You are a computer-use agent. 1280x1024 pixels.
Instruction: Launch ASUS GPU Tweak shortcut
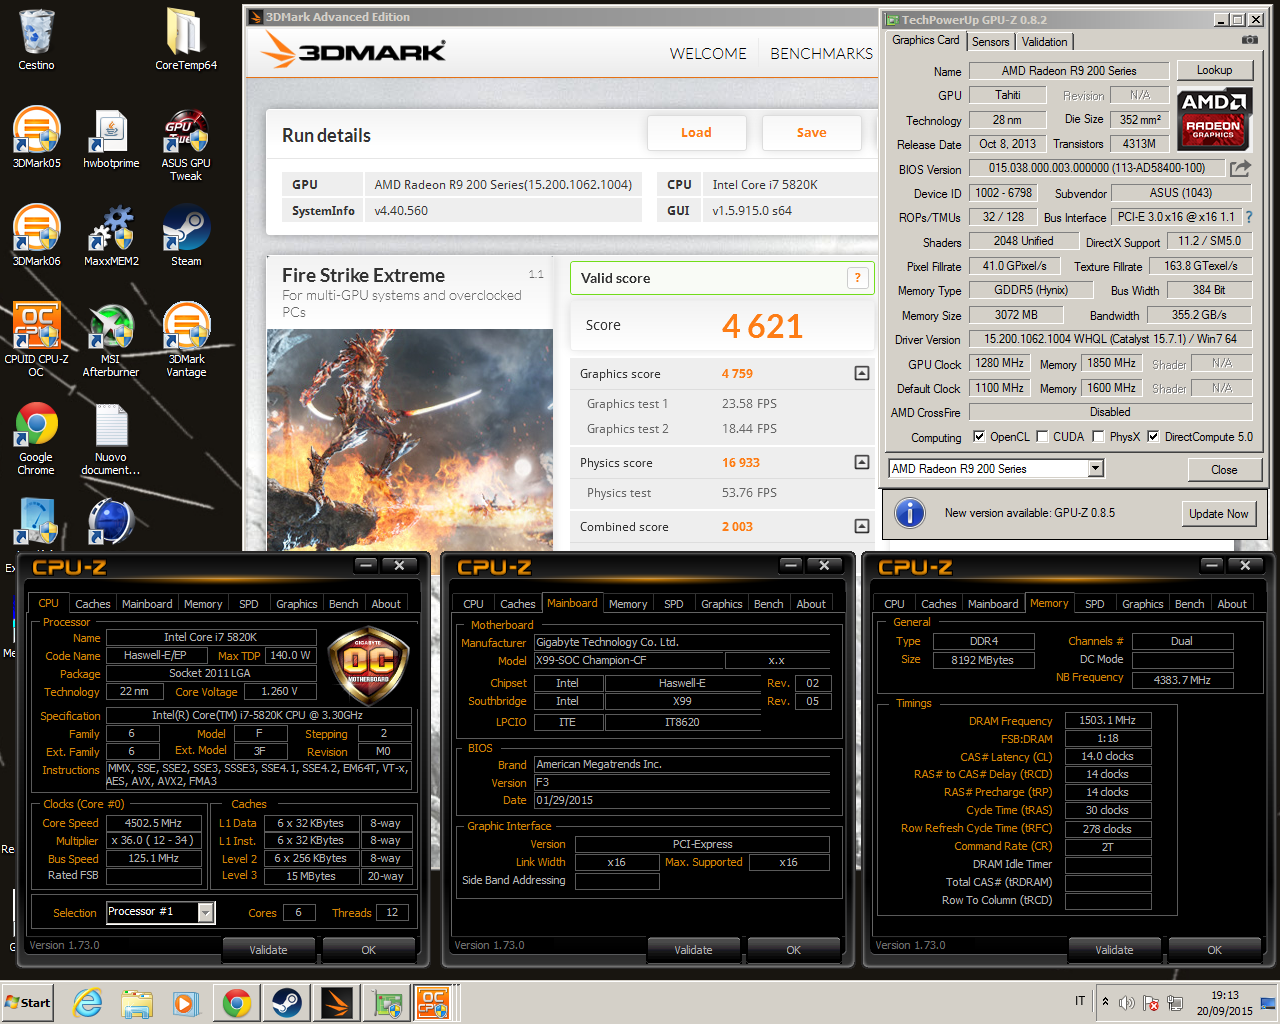click(x=186, y=145)
